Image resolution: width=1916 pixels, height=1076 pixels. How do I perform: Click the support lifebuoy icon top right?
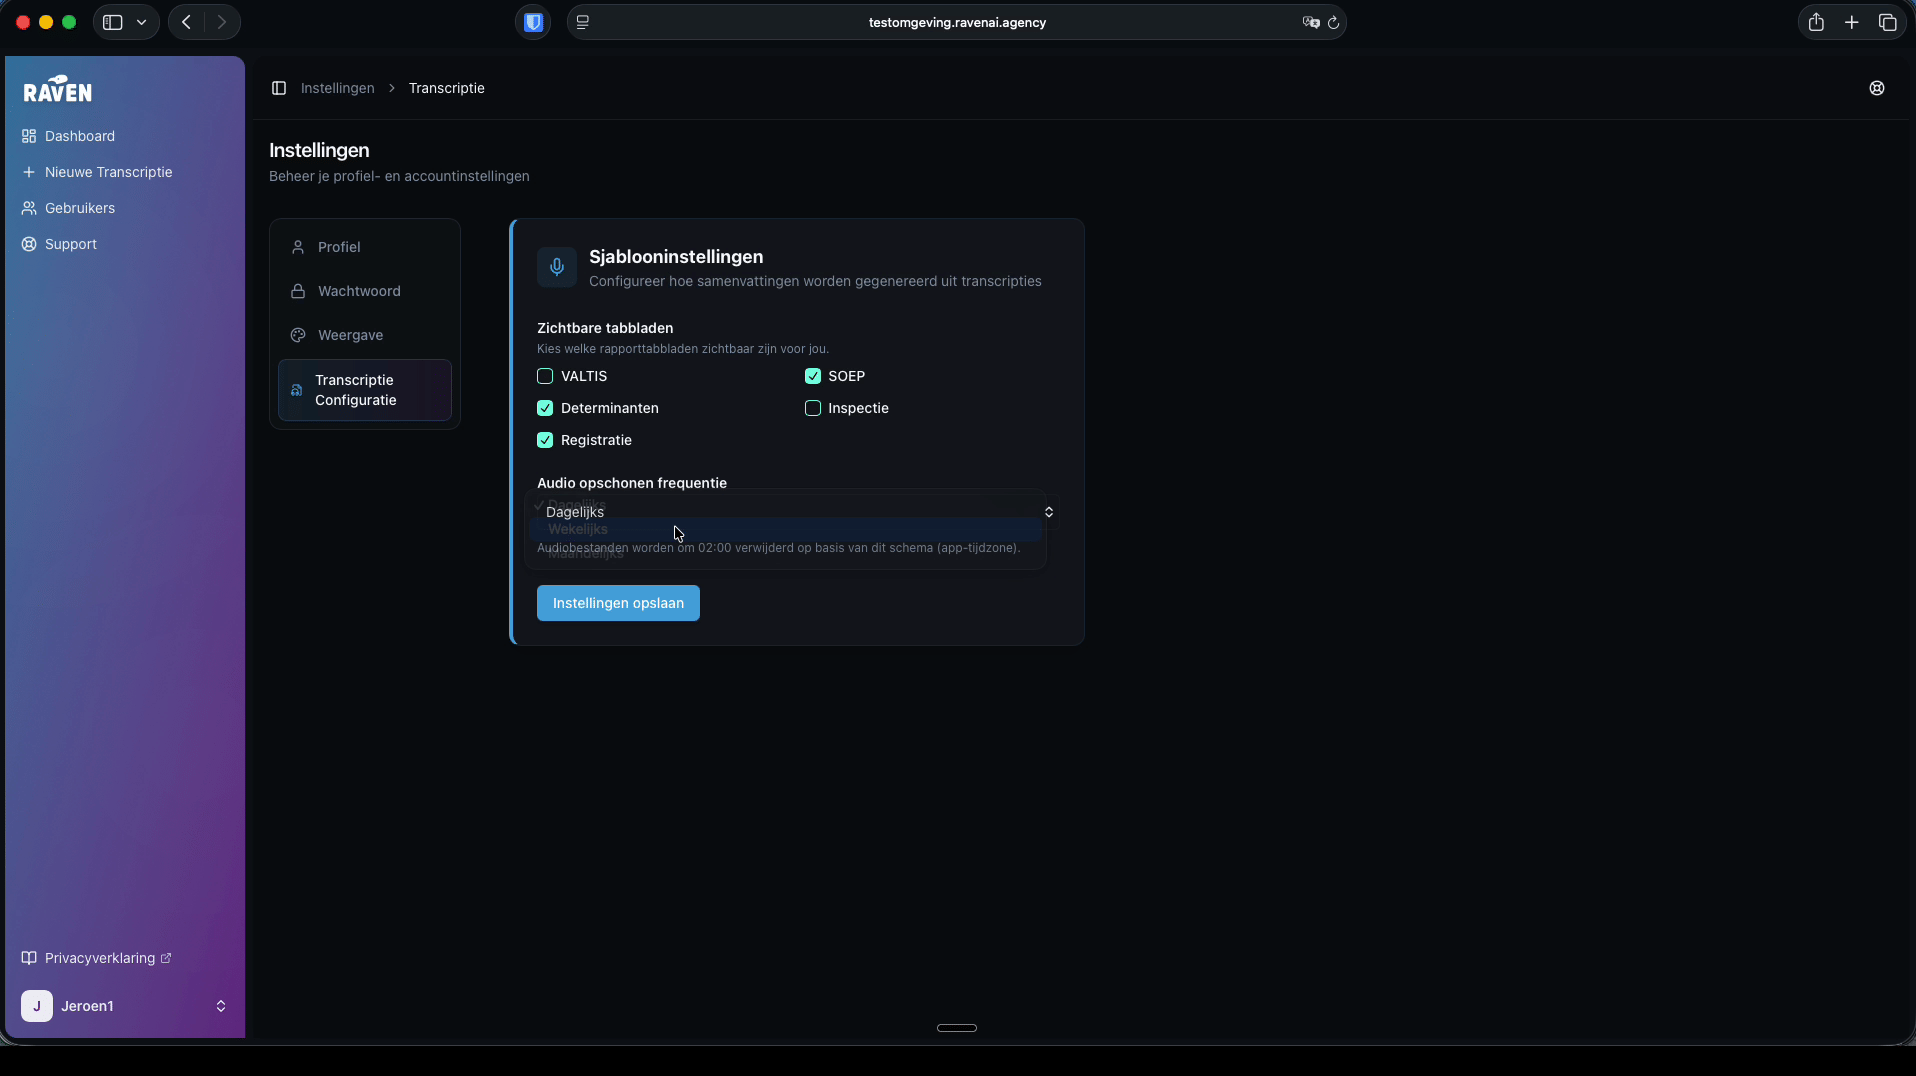pyautogui.click(x=1877, y=88)
